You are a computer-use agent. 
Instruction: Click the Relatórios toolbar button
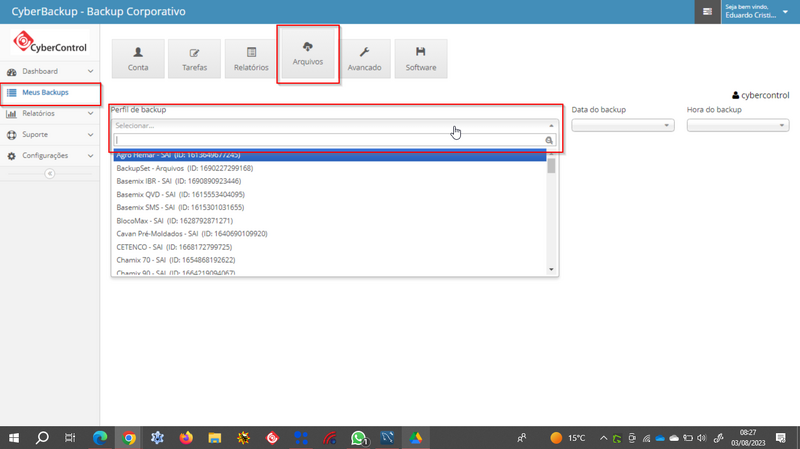pos(251,59)
